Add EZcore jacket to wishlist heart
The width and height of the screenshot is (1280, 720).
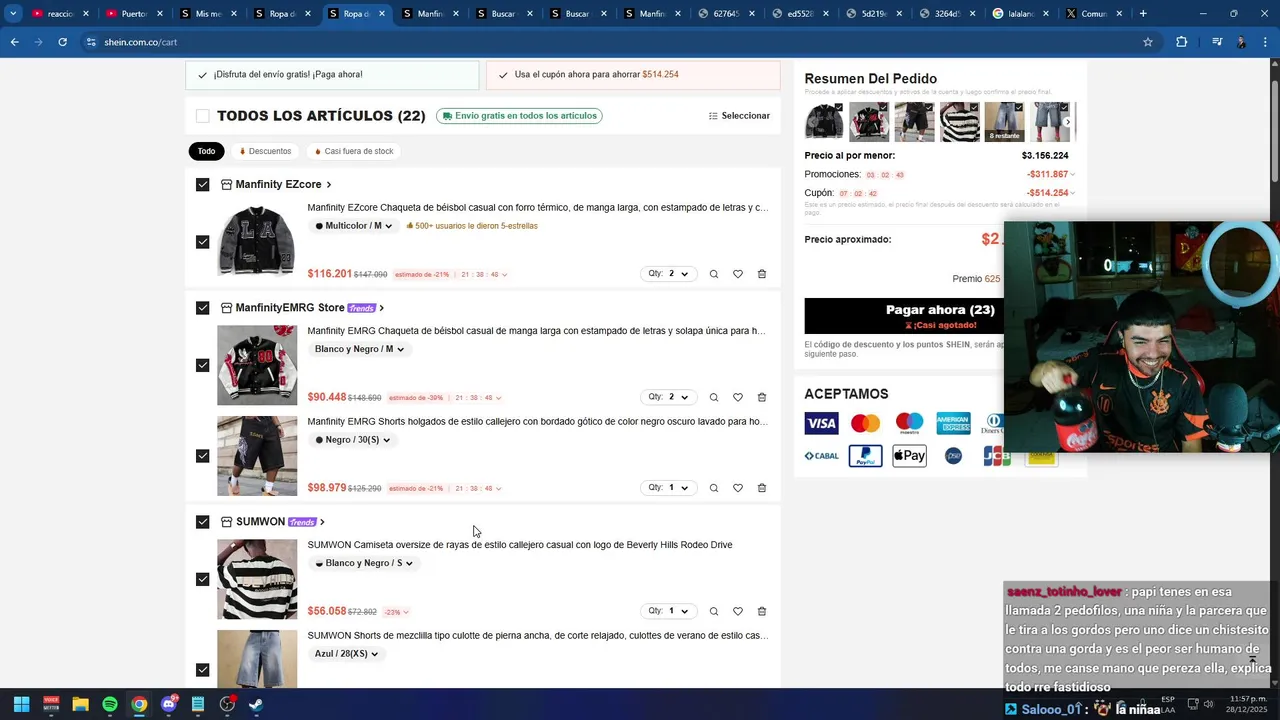[x=738, y=274]
